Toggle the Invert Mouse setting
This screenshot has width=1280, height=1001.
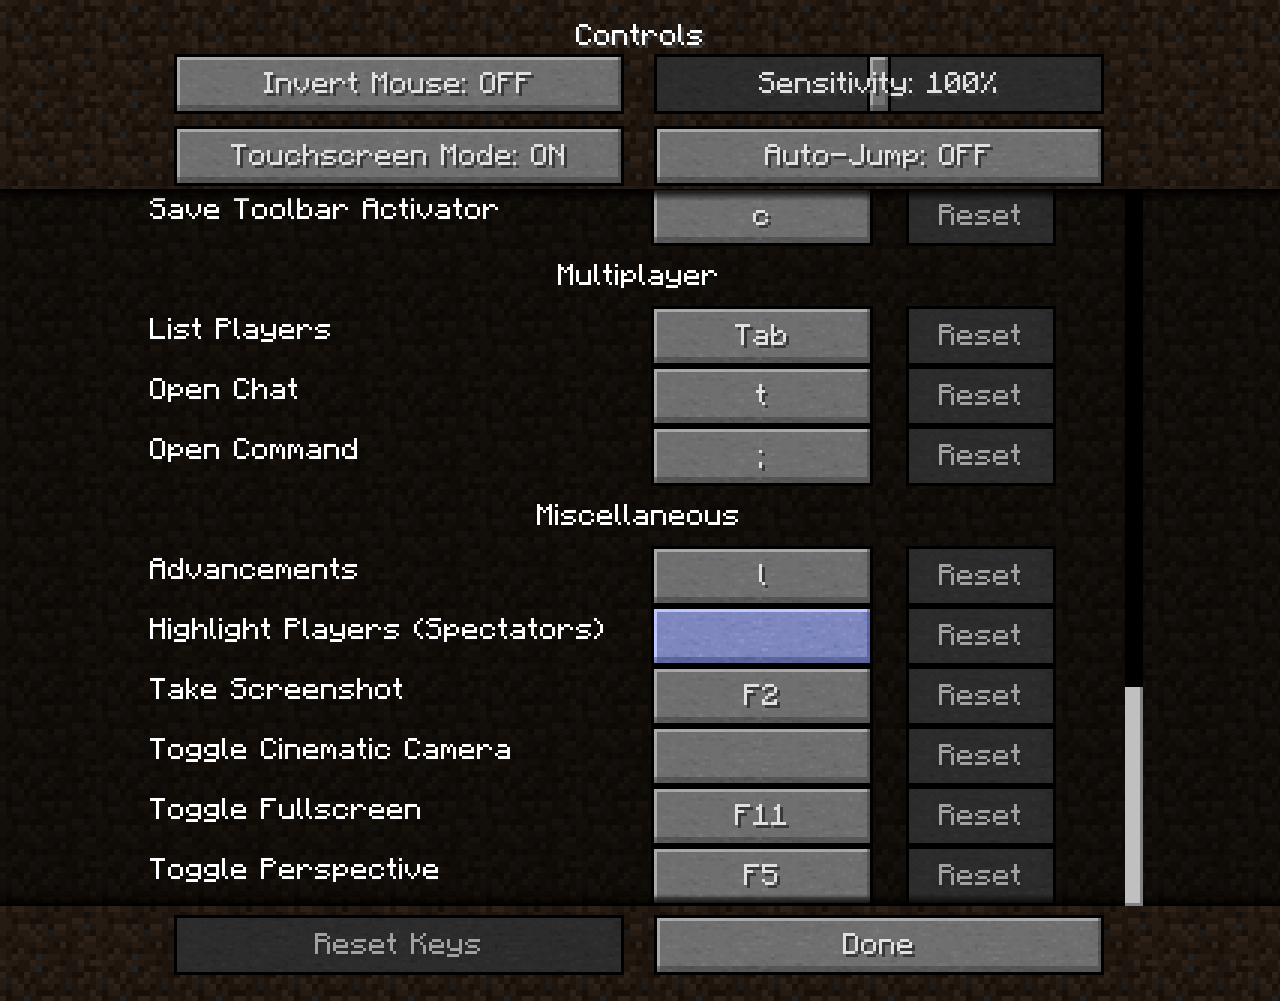click(x=399, y=84)
